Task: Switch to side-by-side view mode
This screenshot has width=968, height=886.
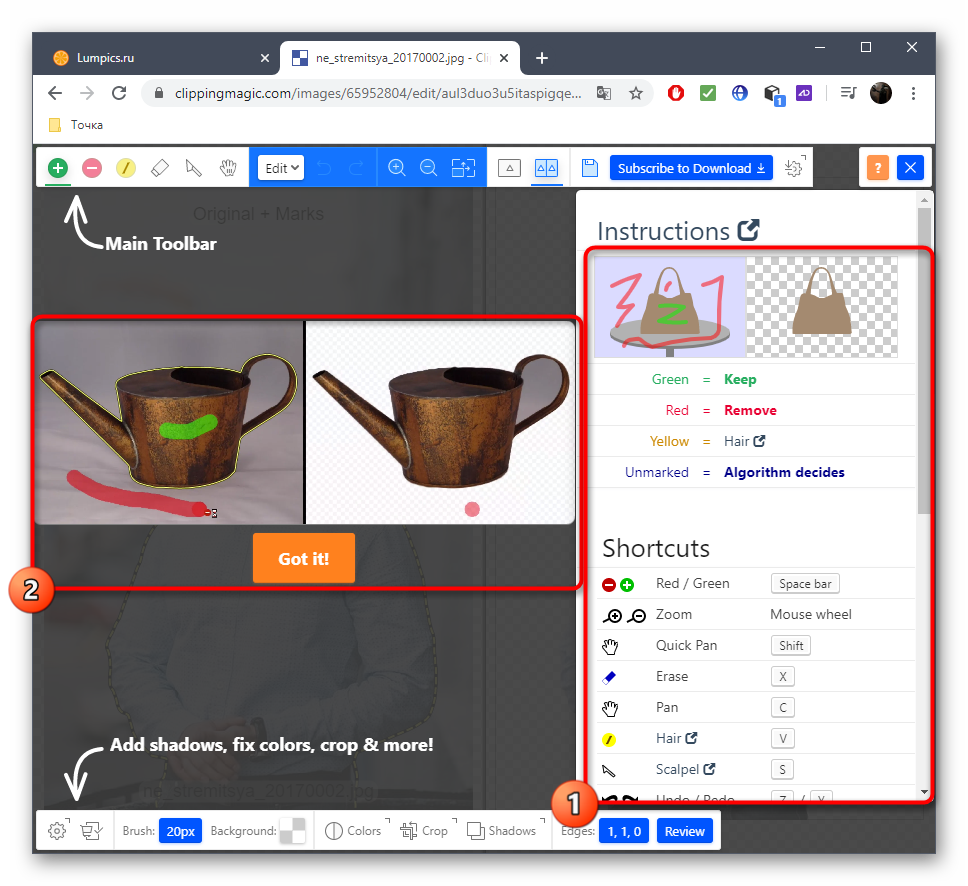Action: (546, 168)
